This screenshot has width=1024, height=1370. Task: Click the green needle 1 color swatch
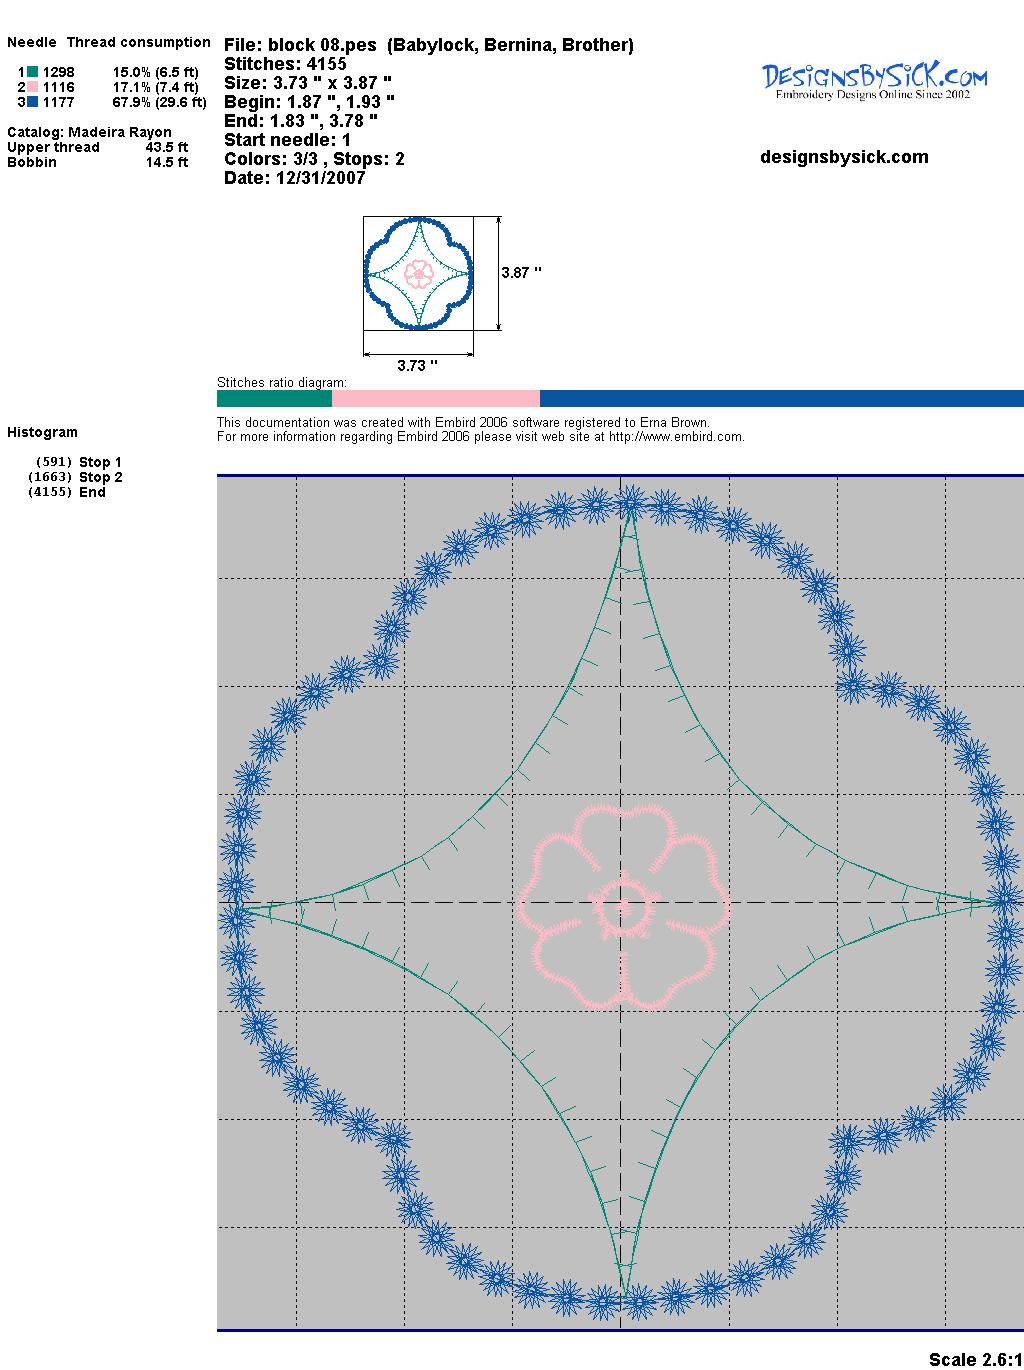(32, 72)
